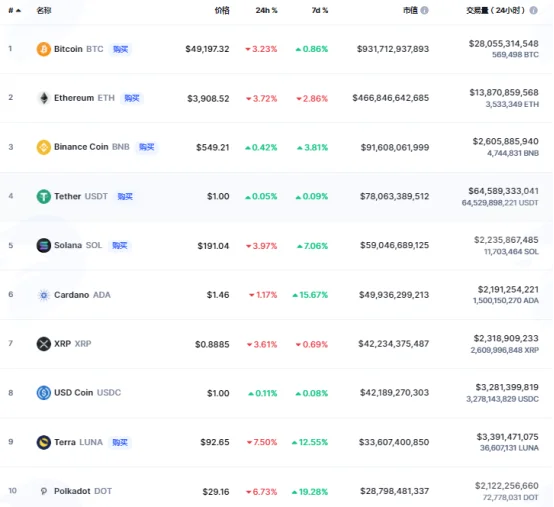Click the Ethereum diamond logo icon
Screen dimensions: 554x507
tap(44, 98)
